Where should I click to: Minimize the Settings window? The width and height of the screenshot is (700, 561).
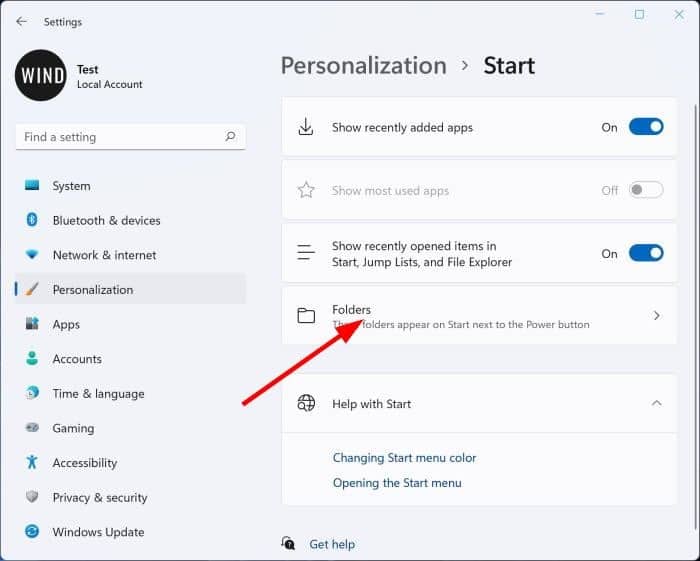pyautogui.click(x=600, y=14)
